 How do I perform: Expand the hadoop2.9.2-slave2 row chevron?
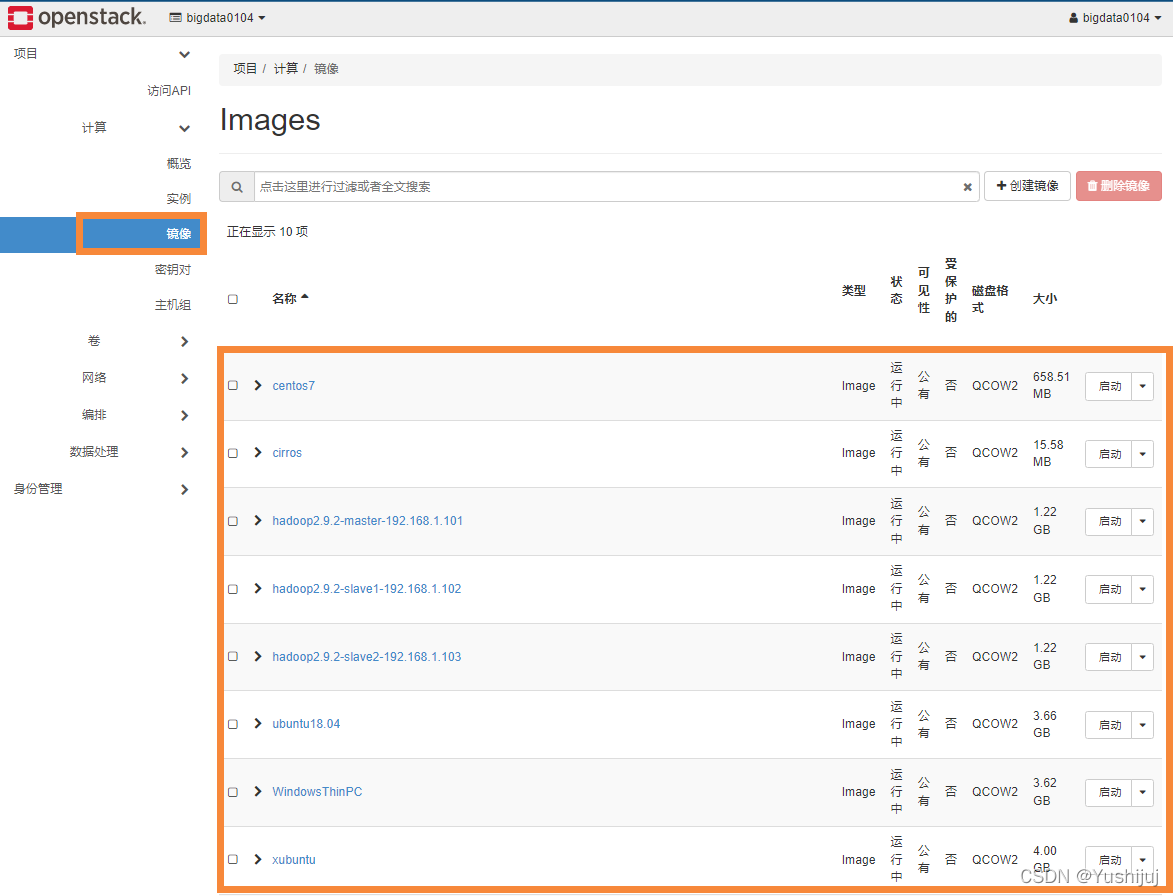258,656
